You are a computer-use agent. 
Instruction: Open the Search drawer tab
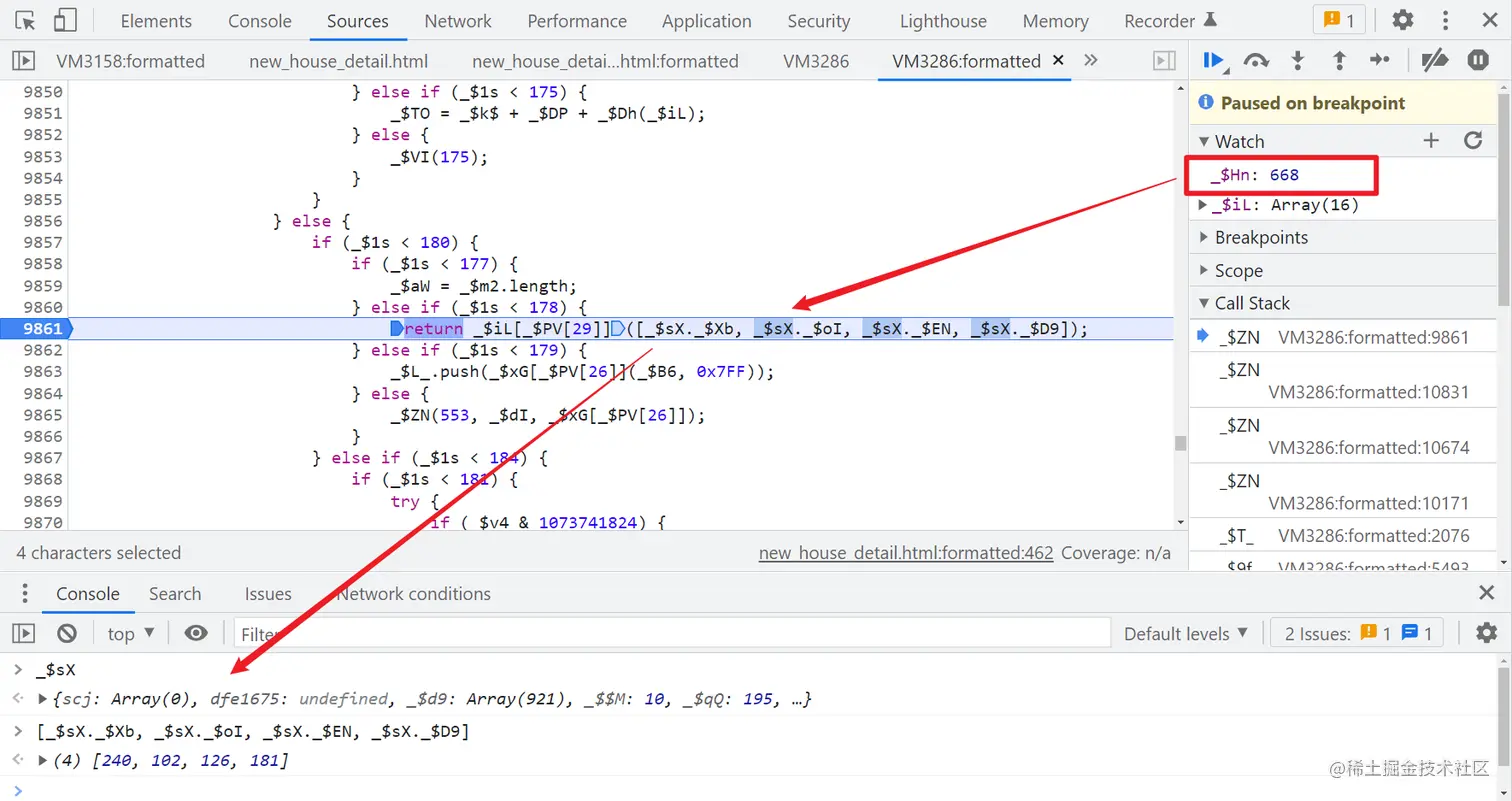pyautogui.click(x=175, y=593)
